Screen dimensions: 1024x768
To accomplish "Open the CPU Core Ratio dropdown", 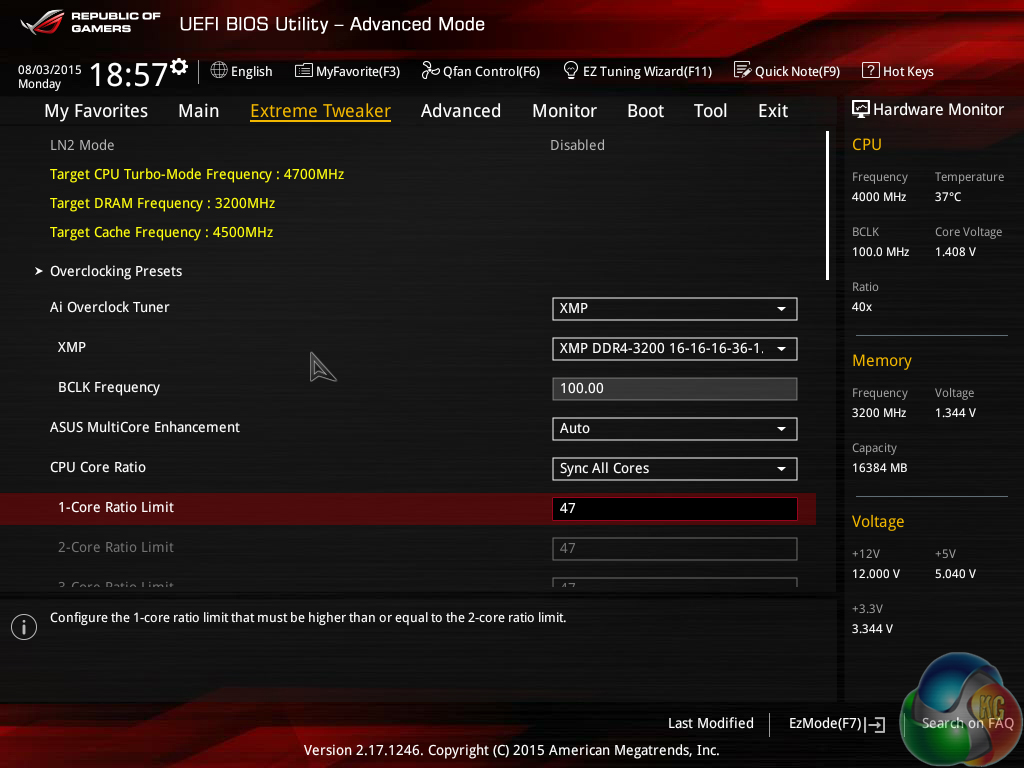I will (x=674, y=469).
